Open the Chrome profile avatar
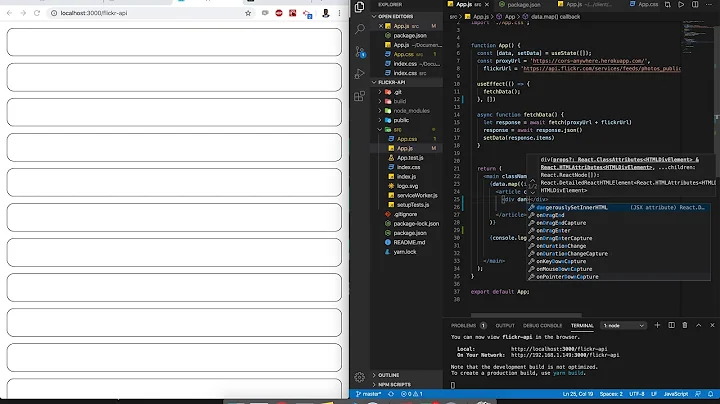 click(326, 13)
